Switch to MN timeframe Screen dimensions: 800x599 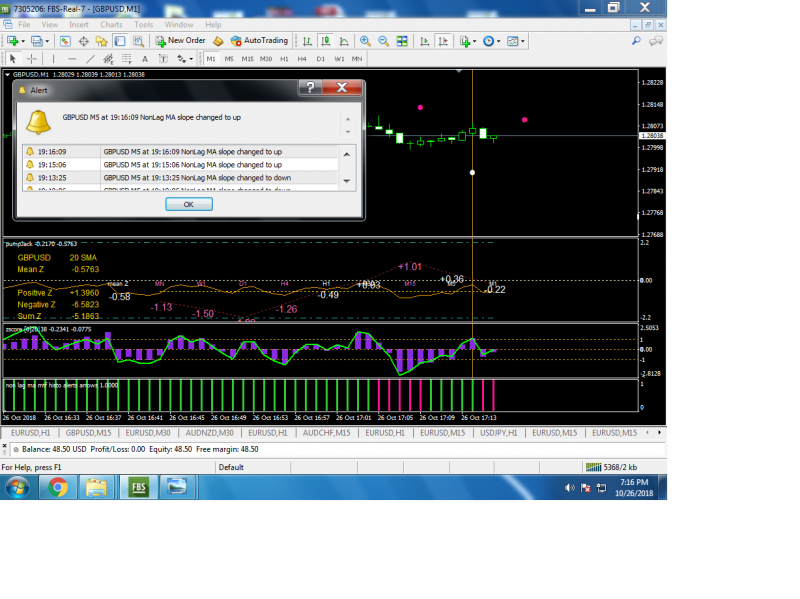coord(357,59)
